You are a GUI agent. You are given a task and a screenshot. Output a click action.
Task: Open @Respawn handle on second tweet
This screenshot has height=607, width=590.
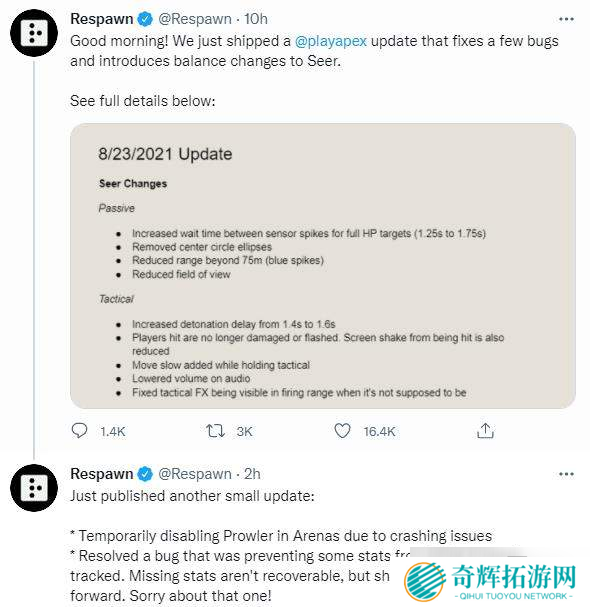195,474
